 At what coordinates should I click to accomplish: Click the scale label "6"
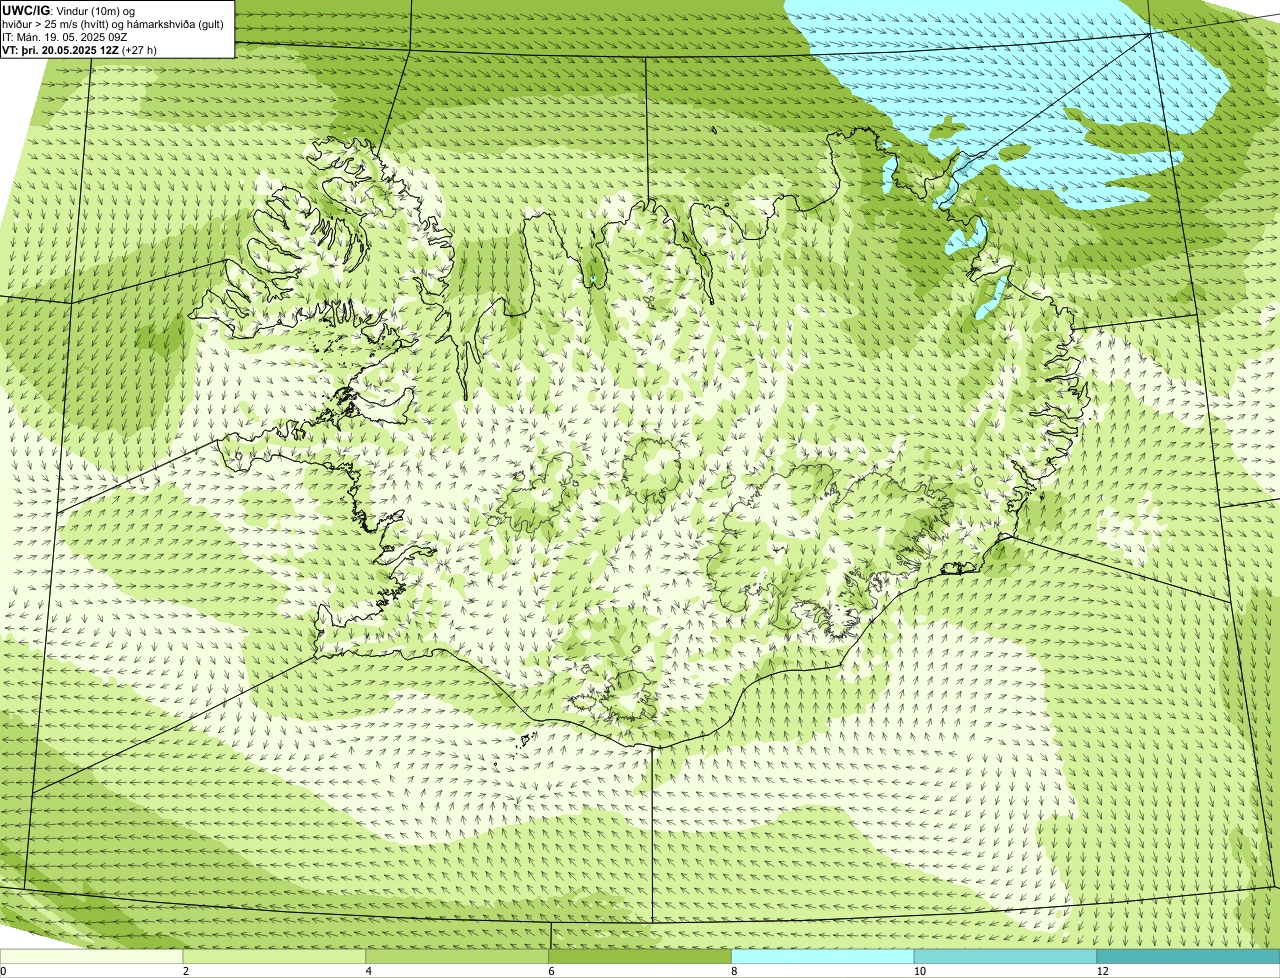point(551,971)
